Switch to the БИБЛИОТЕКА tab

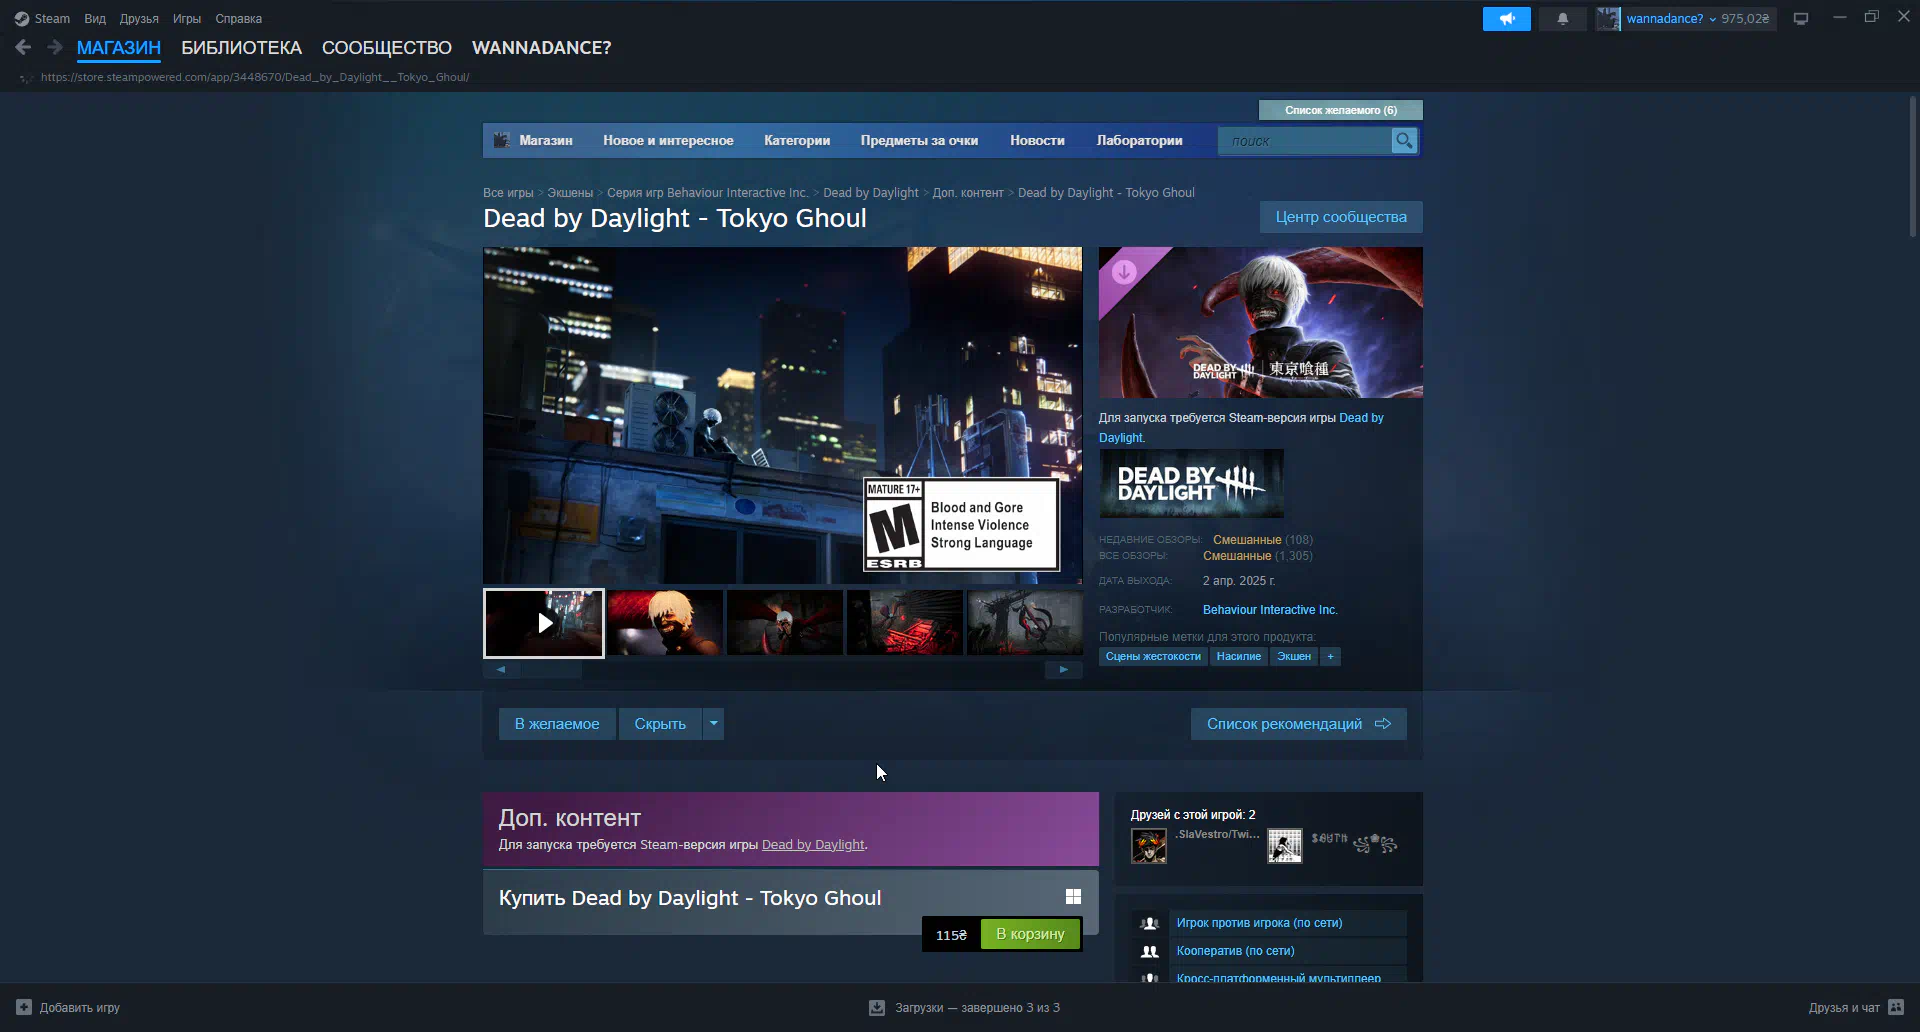(241, 48)
